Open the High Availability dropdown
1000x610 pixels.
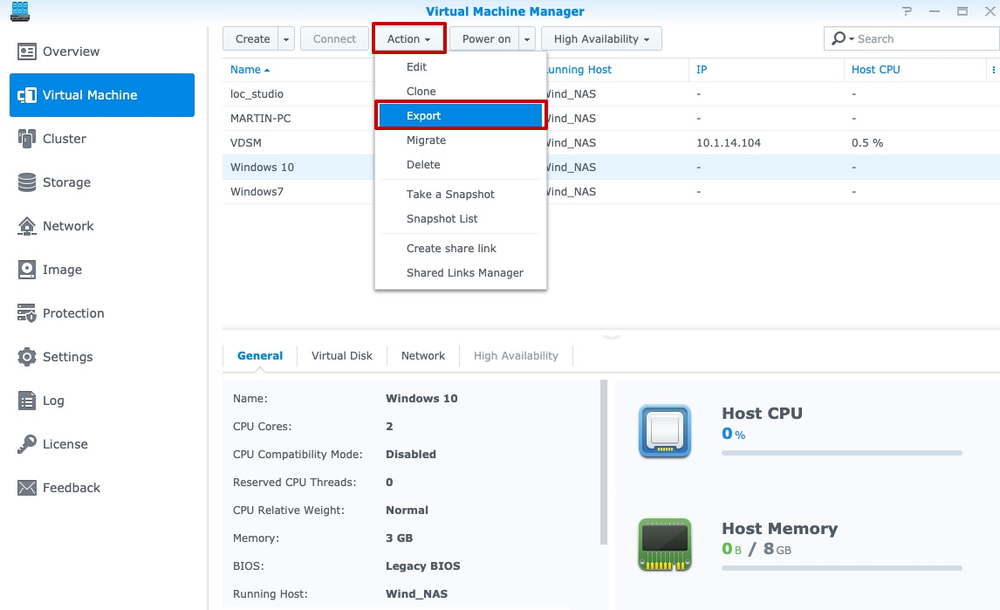[601, 38]
